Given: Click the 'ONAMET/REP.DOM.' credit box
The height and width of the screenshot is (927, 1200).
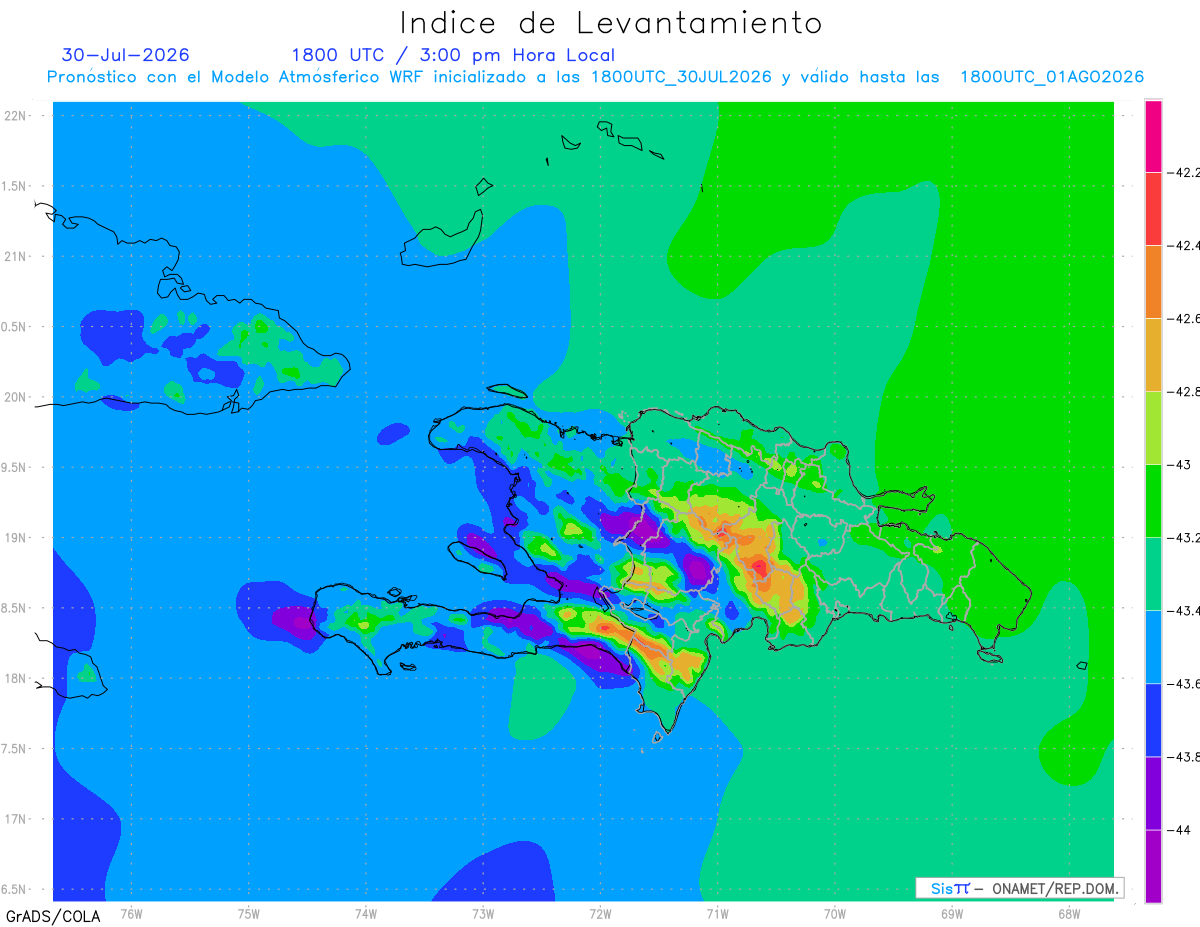Looking at the screenshot, I should click(1020, 888).
